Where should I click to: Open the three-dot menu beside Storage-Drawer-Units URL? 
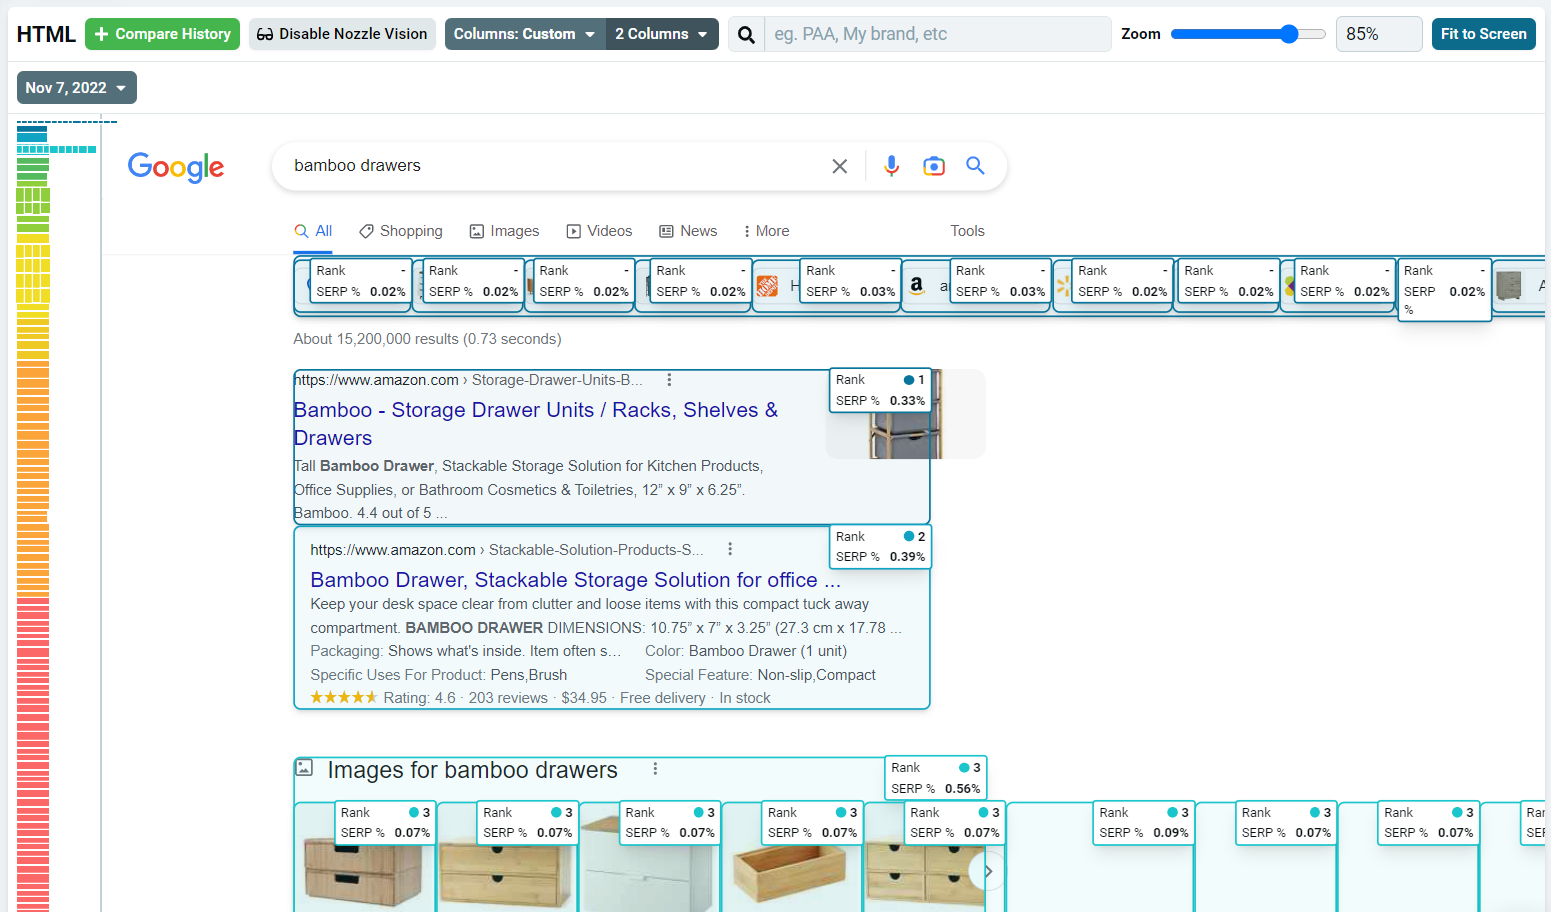(x=669, y=380)
